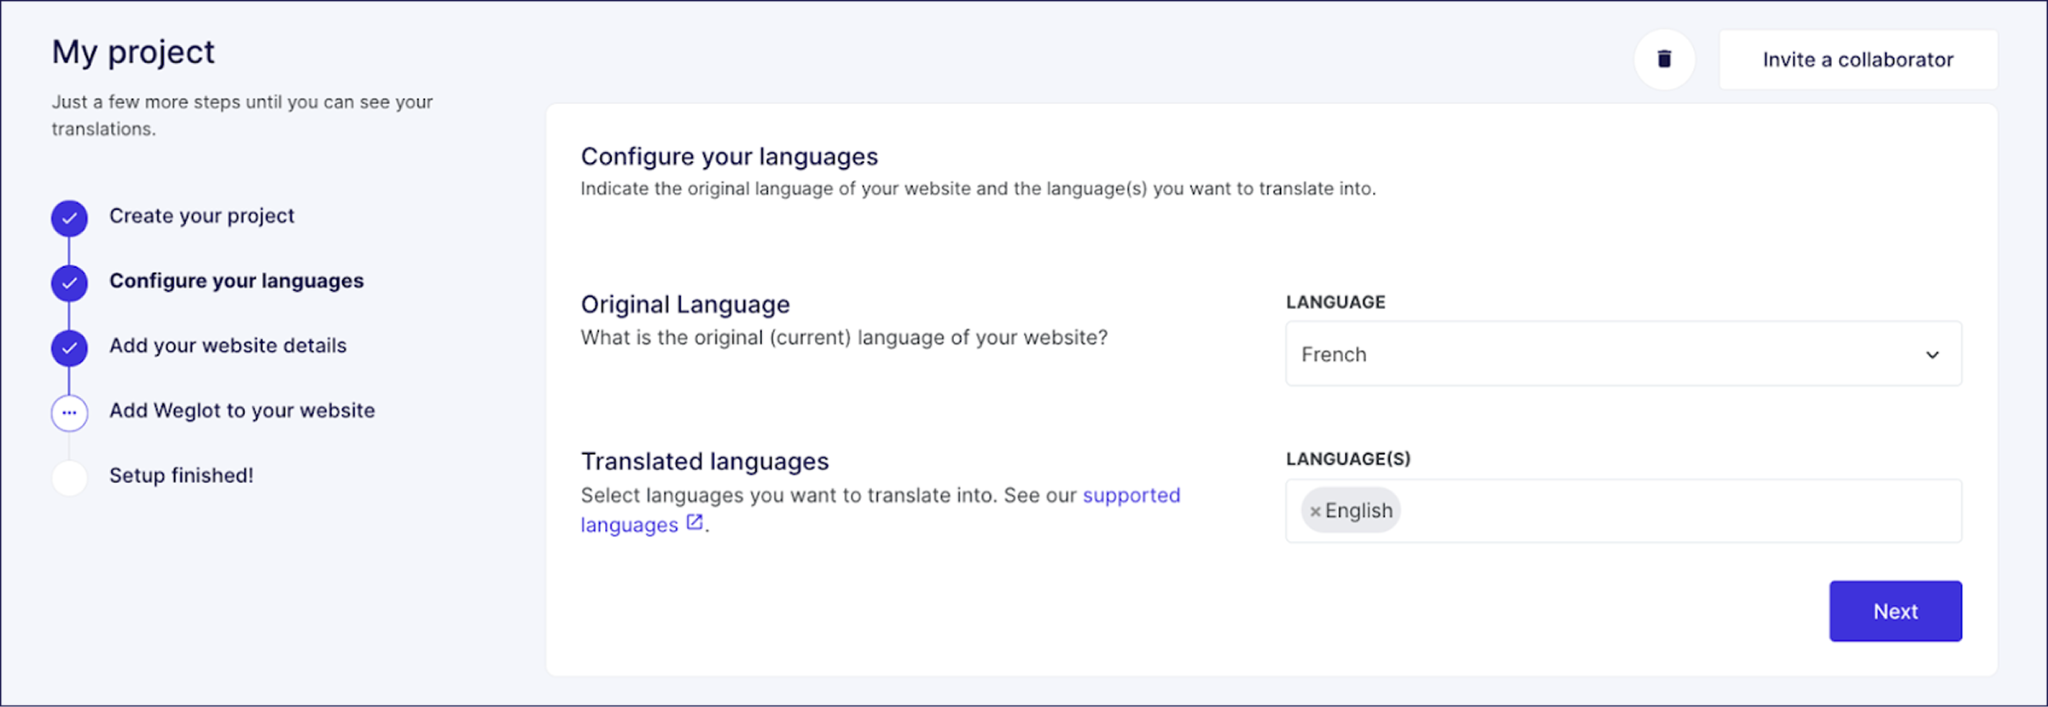The image size is (2048, 707).
Task: Click the checkmark beside Add your website details
Action: pyautogui.click(x=69, y=348)
